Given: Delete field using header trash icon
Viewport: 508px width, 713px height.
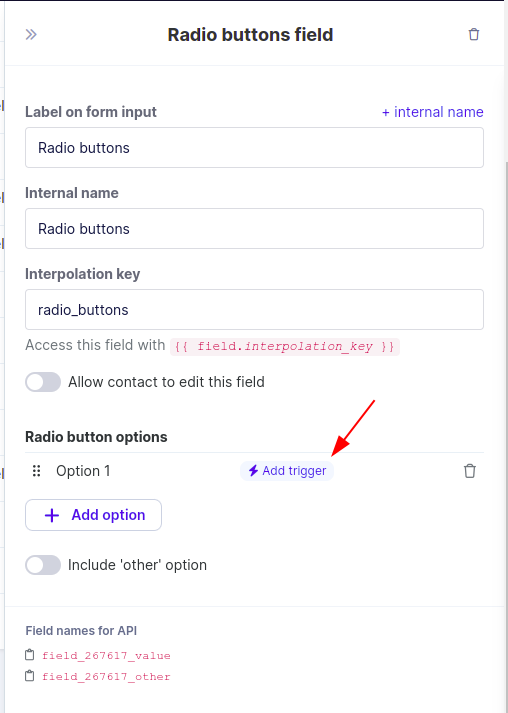Looking at the screenshot, I should click(x=473, y=35).
